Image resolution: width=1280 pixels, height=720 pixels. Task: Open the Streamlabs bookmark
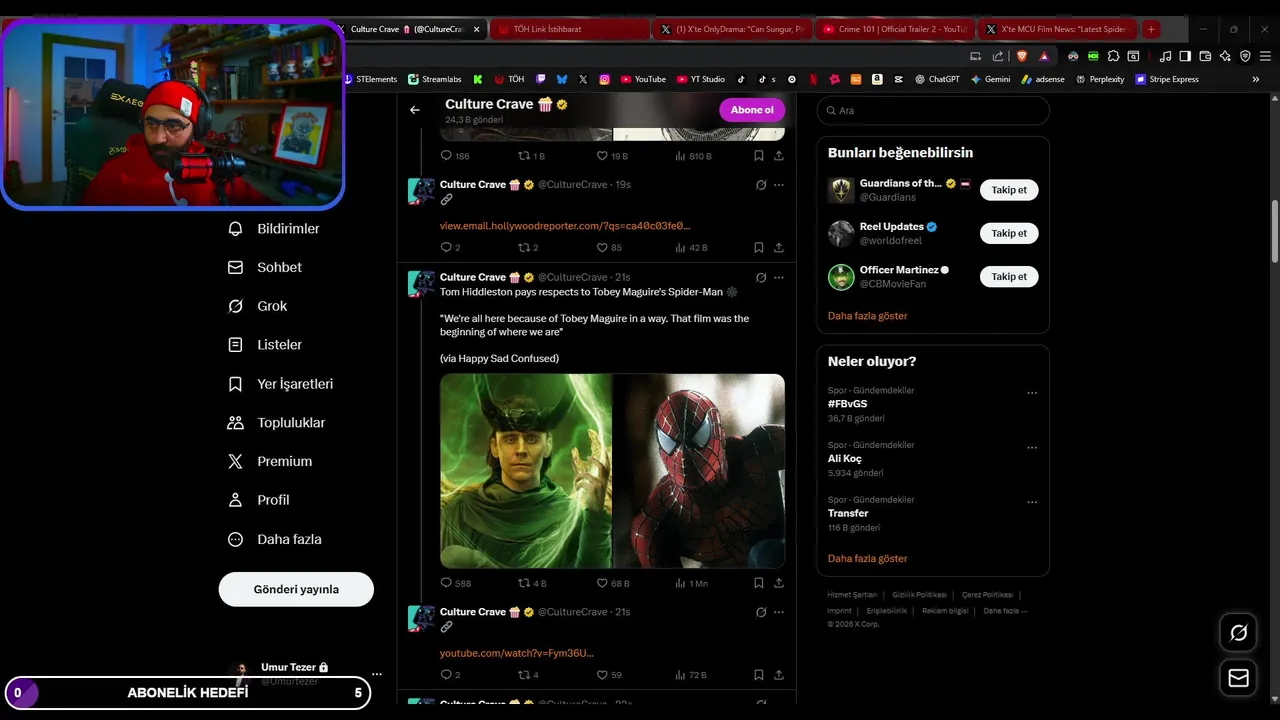pyautogui.click(x=435, y=79)
